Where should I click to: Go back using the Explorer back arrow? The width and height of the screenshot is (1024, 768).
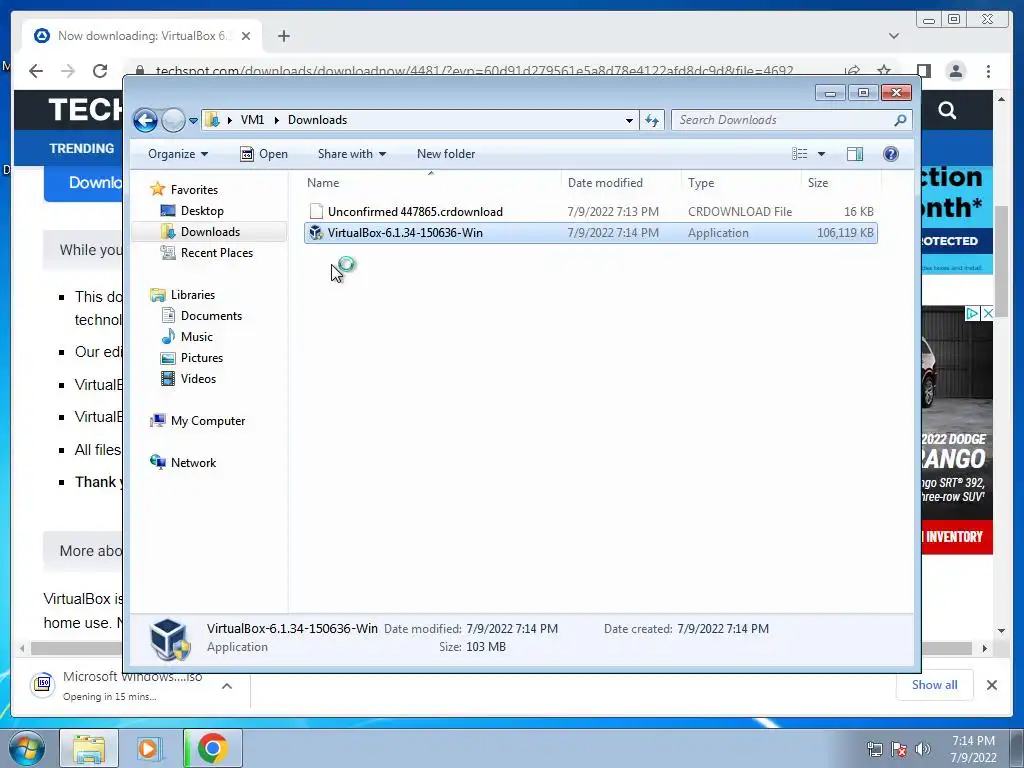pos(145,120)
